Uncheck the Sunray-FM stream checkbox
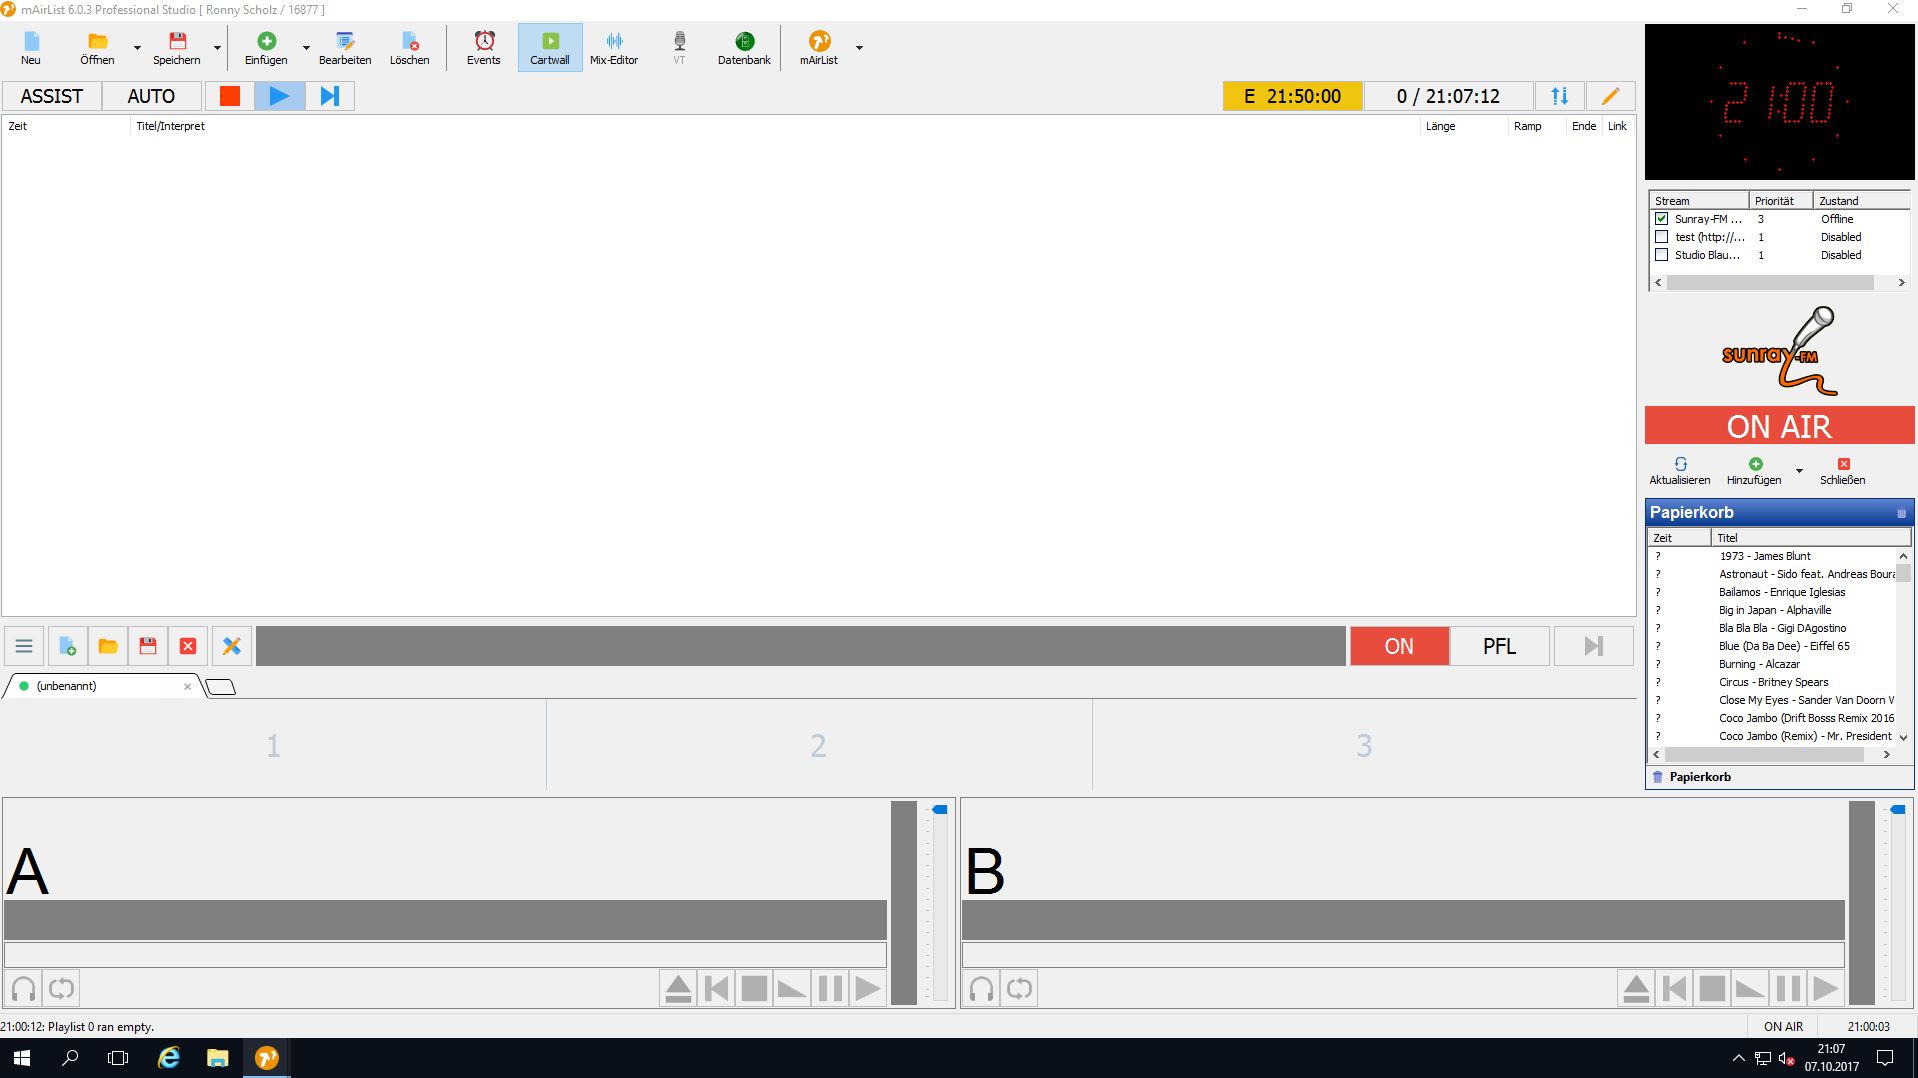The height and width of the screenshot is (1078, 1918). coord(1662,219)
